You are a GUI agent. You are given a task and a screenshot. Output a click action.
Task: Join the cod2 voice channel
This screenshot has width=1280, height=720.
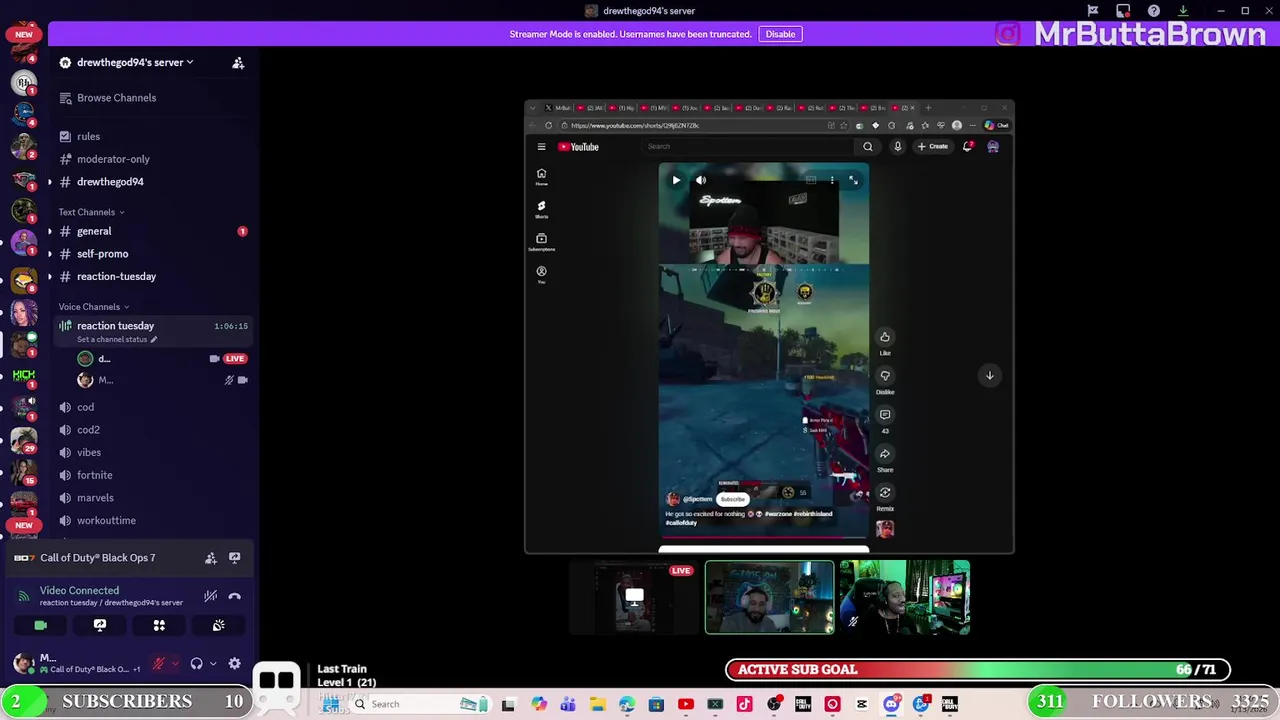pyautogui.click(x=88, y=430)
